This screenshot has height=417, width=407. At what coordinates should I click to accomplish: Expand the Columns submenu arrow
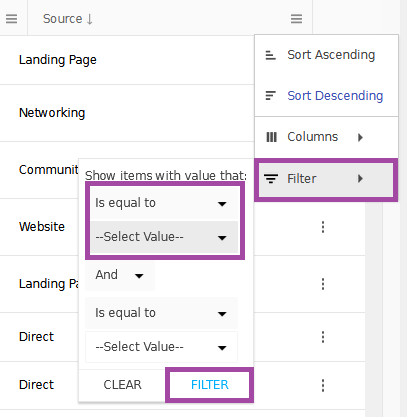(x=360, y=137)
